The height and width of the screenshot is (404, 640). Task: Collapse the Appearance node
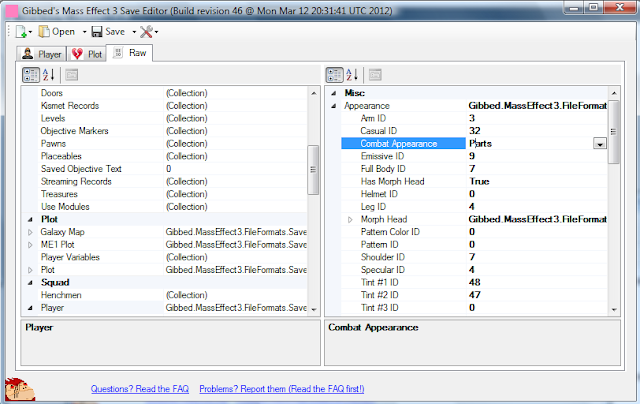pos(333,106)
